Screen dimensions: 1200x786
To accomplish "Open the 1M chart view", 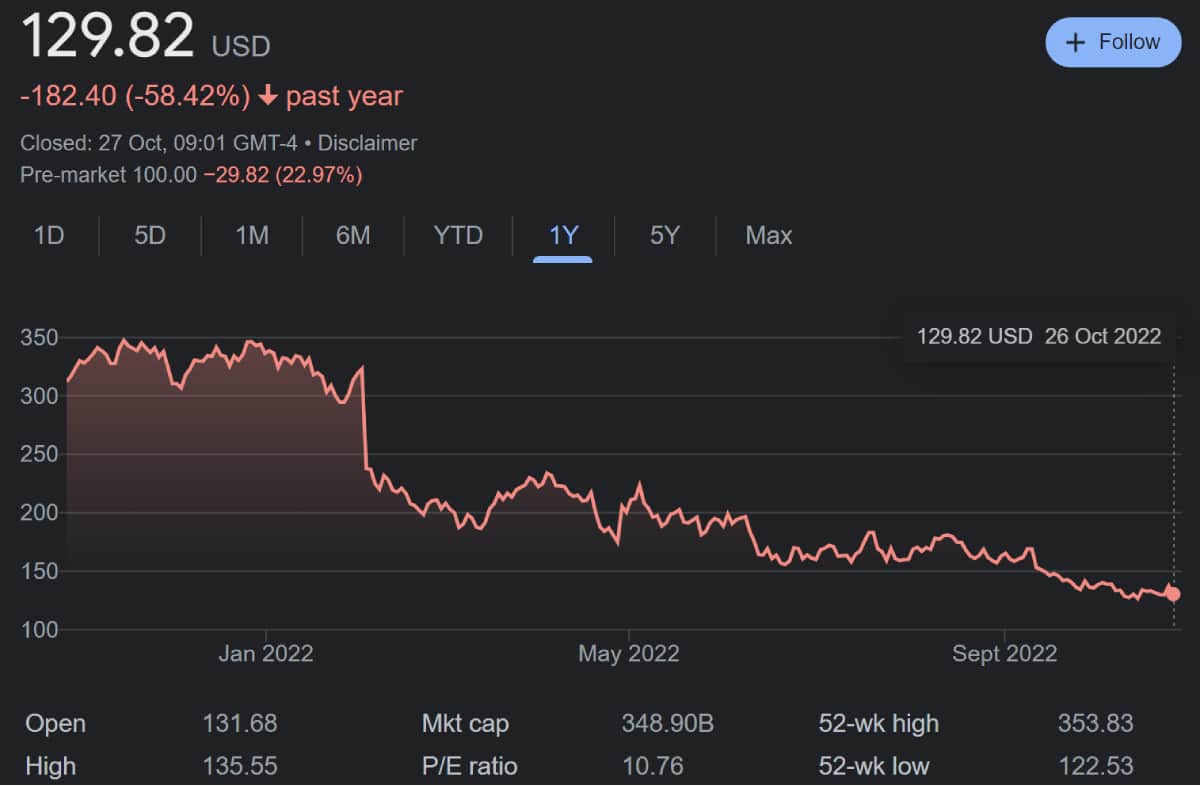I will coord(251,236).
